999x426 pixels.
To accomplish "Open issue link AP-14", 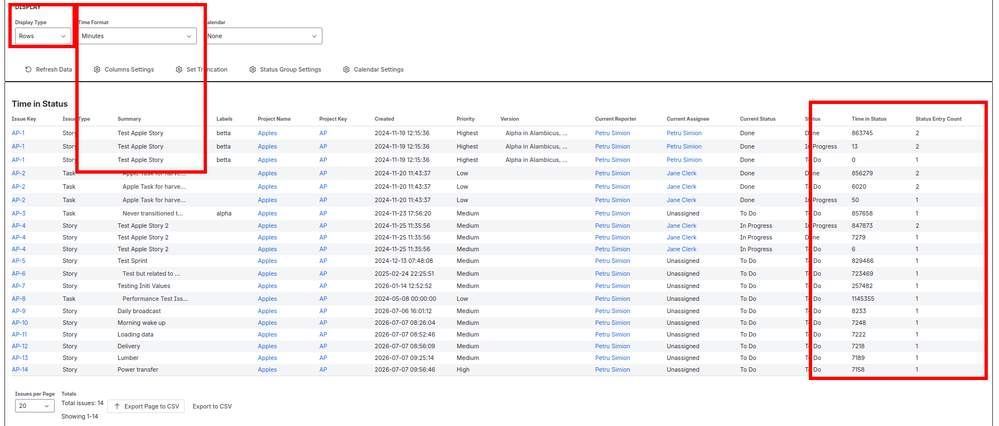I will [x=20, y=369].
